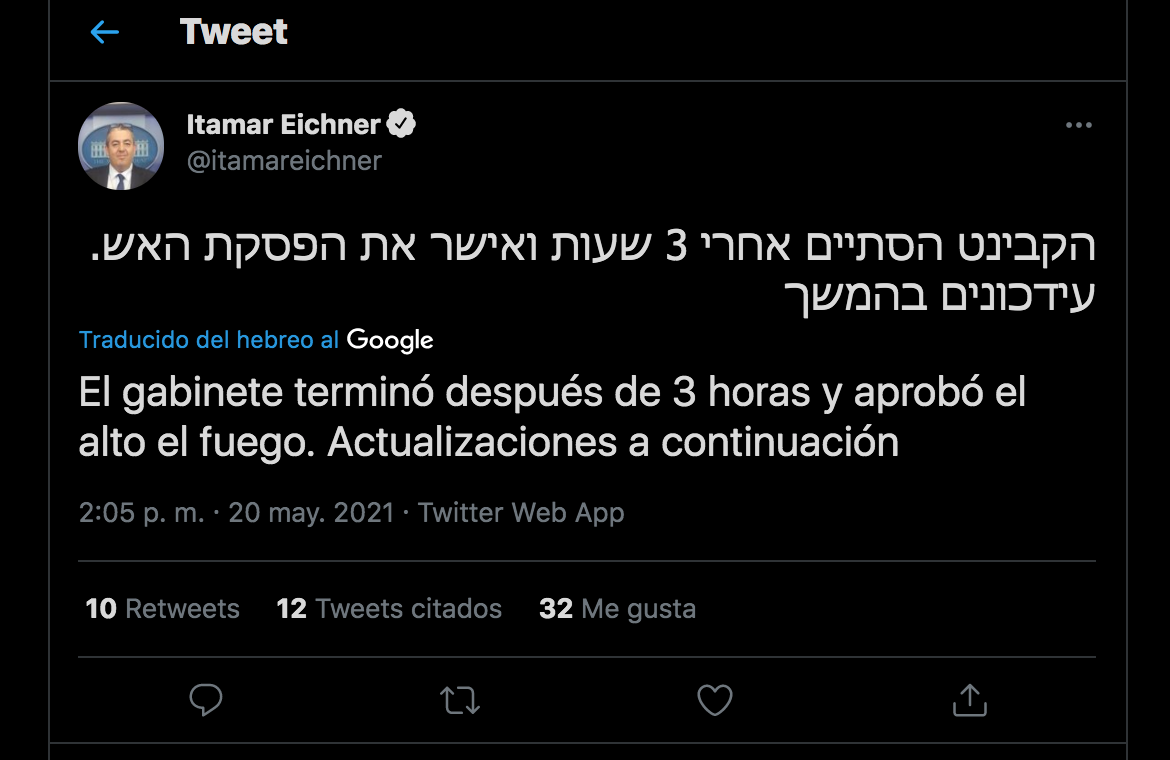The width and height of the screenshot is (1170, 760).
Task: Open Itamar Eichner's profile picture
Action: 121,146
